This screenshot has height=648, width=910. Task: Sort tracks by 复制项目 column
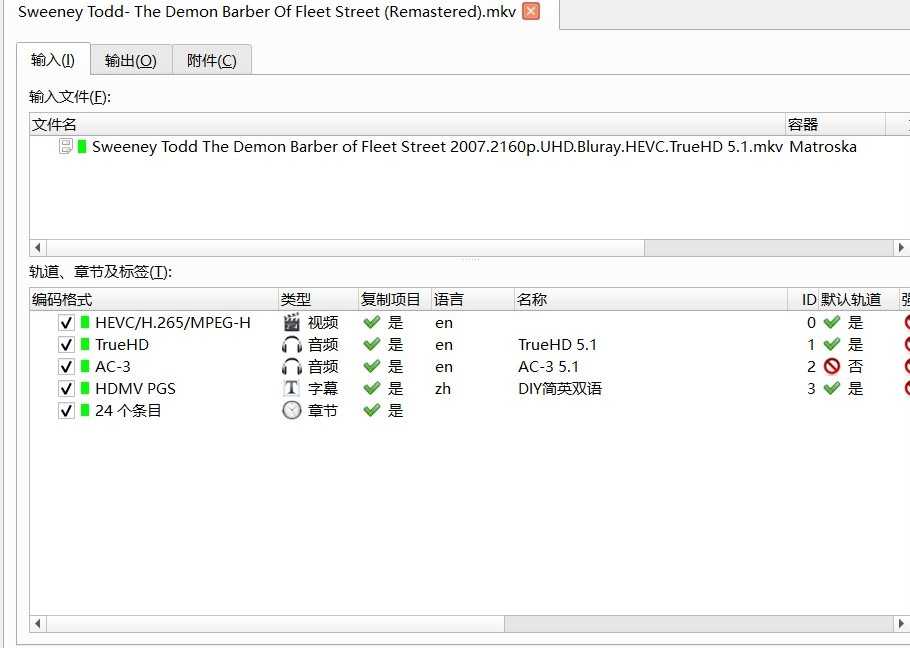[395, 299]
